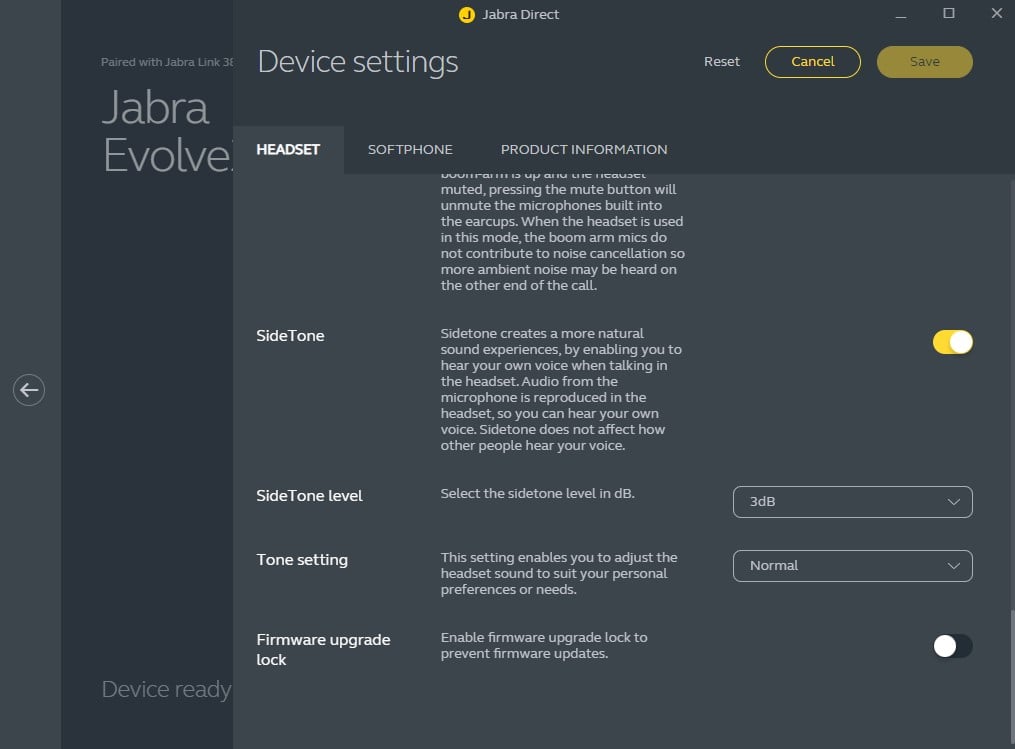Image resolution: width=1015 pixels, height=749 pixels.
Task: Click the Jabra Direct logo icon
Action: pyautogui.click(x=466, y=15)
